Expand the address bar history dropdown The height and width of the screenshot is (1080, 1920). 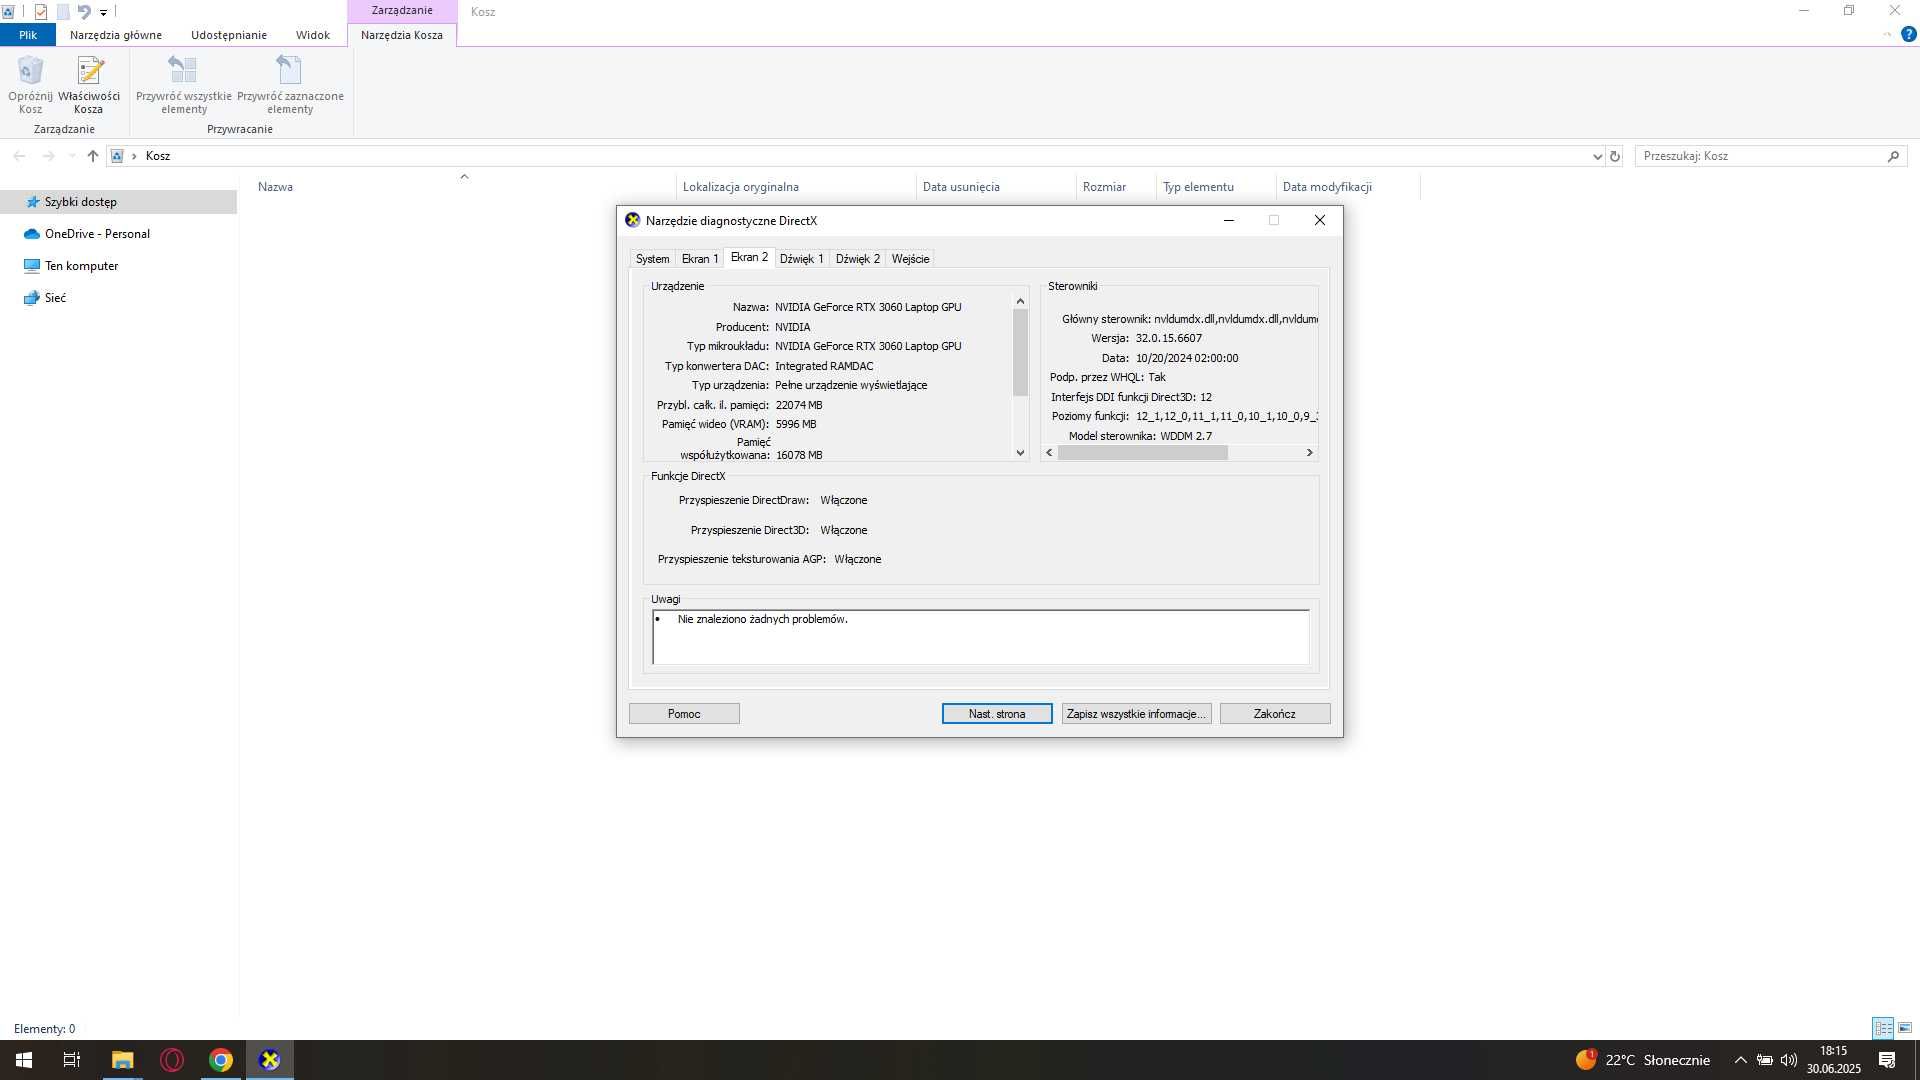coord(1597,156)
